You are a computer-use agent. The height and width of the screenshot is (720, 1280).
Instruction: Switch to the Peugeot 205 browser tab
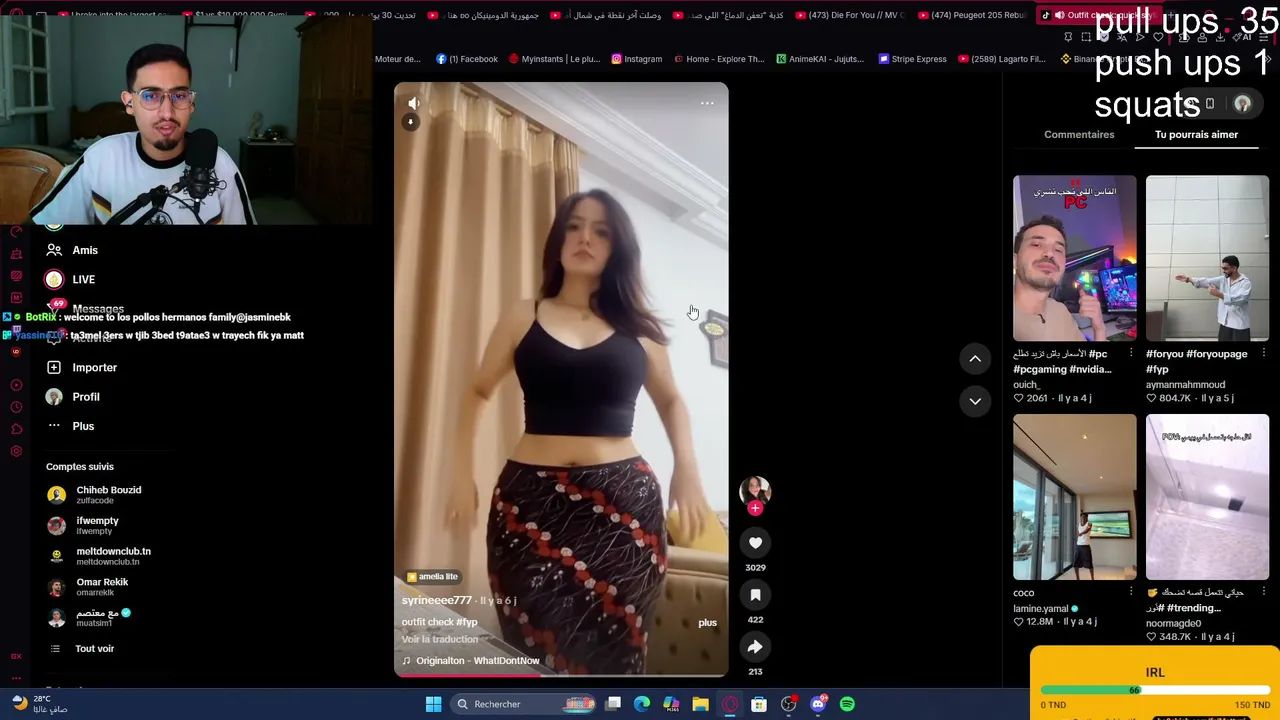pyautogui.click(x=972, y=15)
